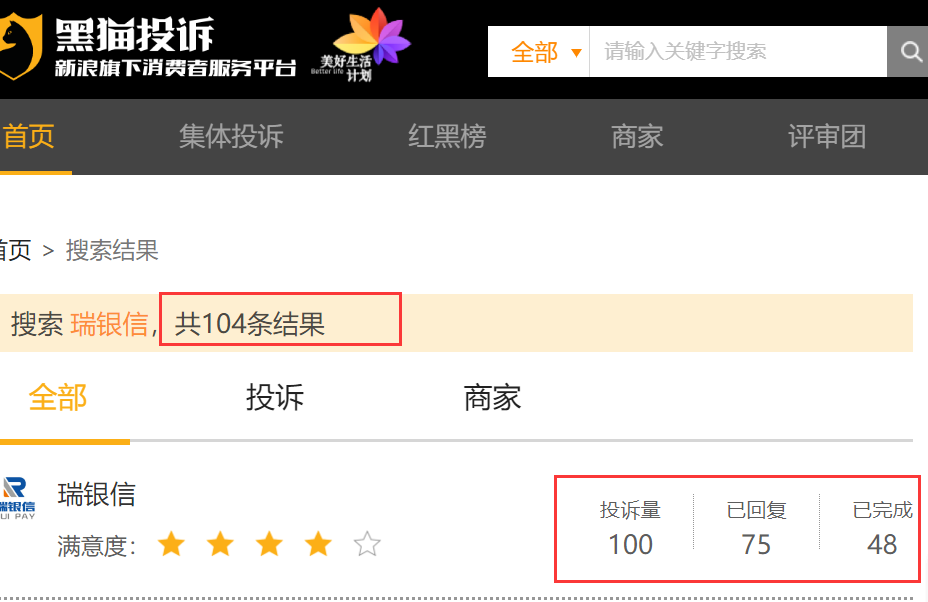
Task: Click the Black Cat shield logo
Action: tap(21, 47)
